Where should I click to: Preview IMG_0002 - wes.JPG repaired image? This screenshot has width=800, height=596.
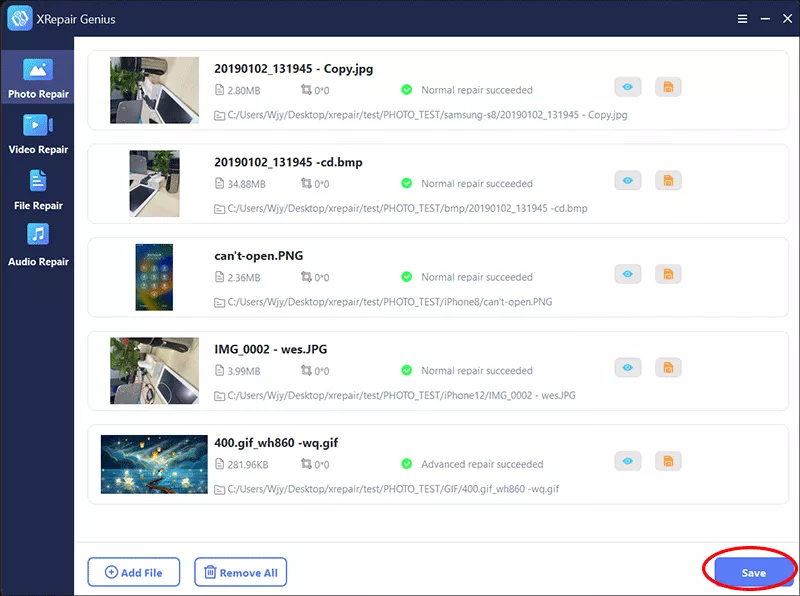(627, 368)
